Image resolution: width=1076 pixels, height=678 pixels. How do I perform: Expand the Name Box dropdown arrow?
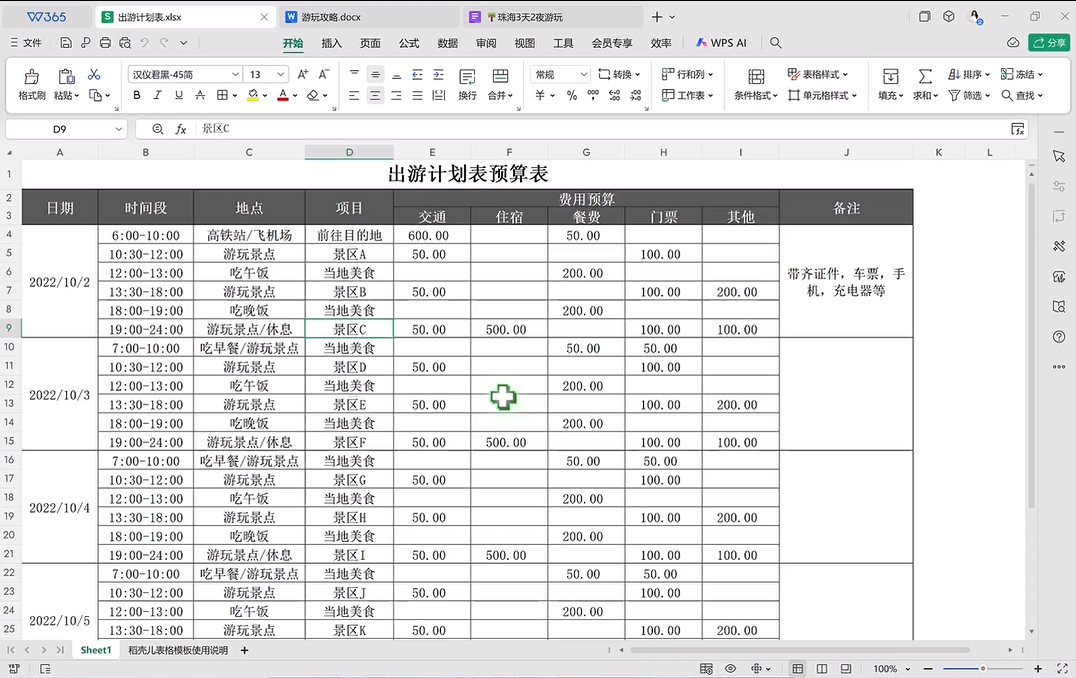pos(119,129)
